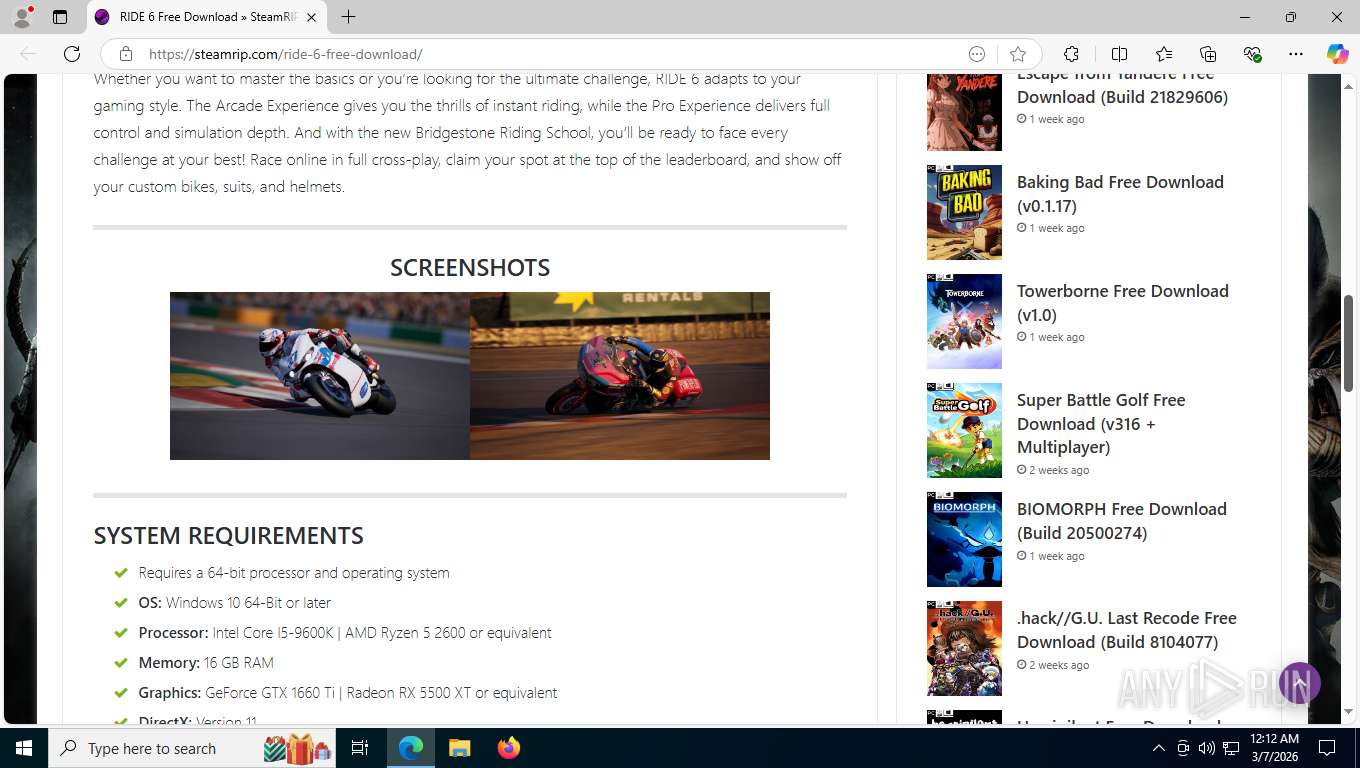The height and width of the screenshot is (768, 1360).
Task: Open the Windows Start menu
Action: (24, 748)
